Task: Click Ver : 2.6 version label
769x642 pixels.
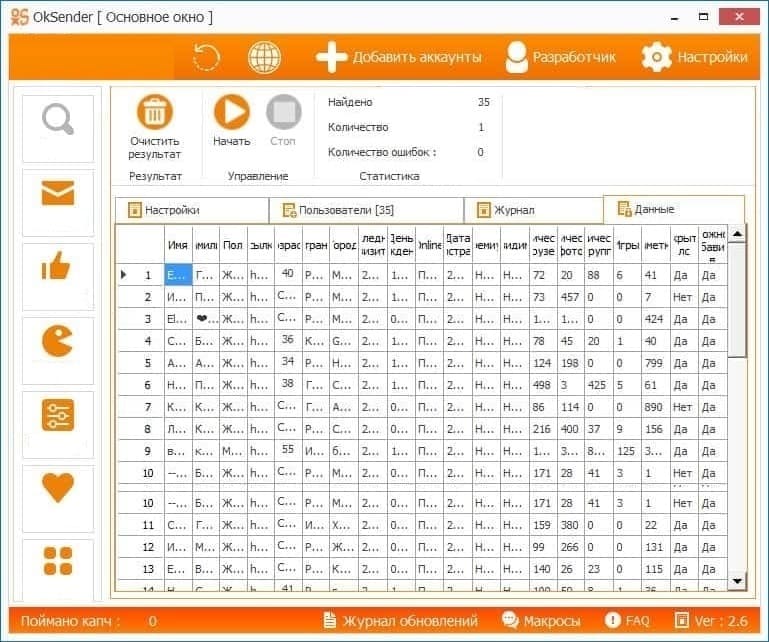Action: (x=712, y=621)
